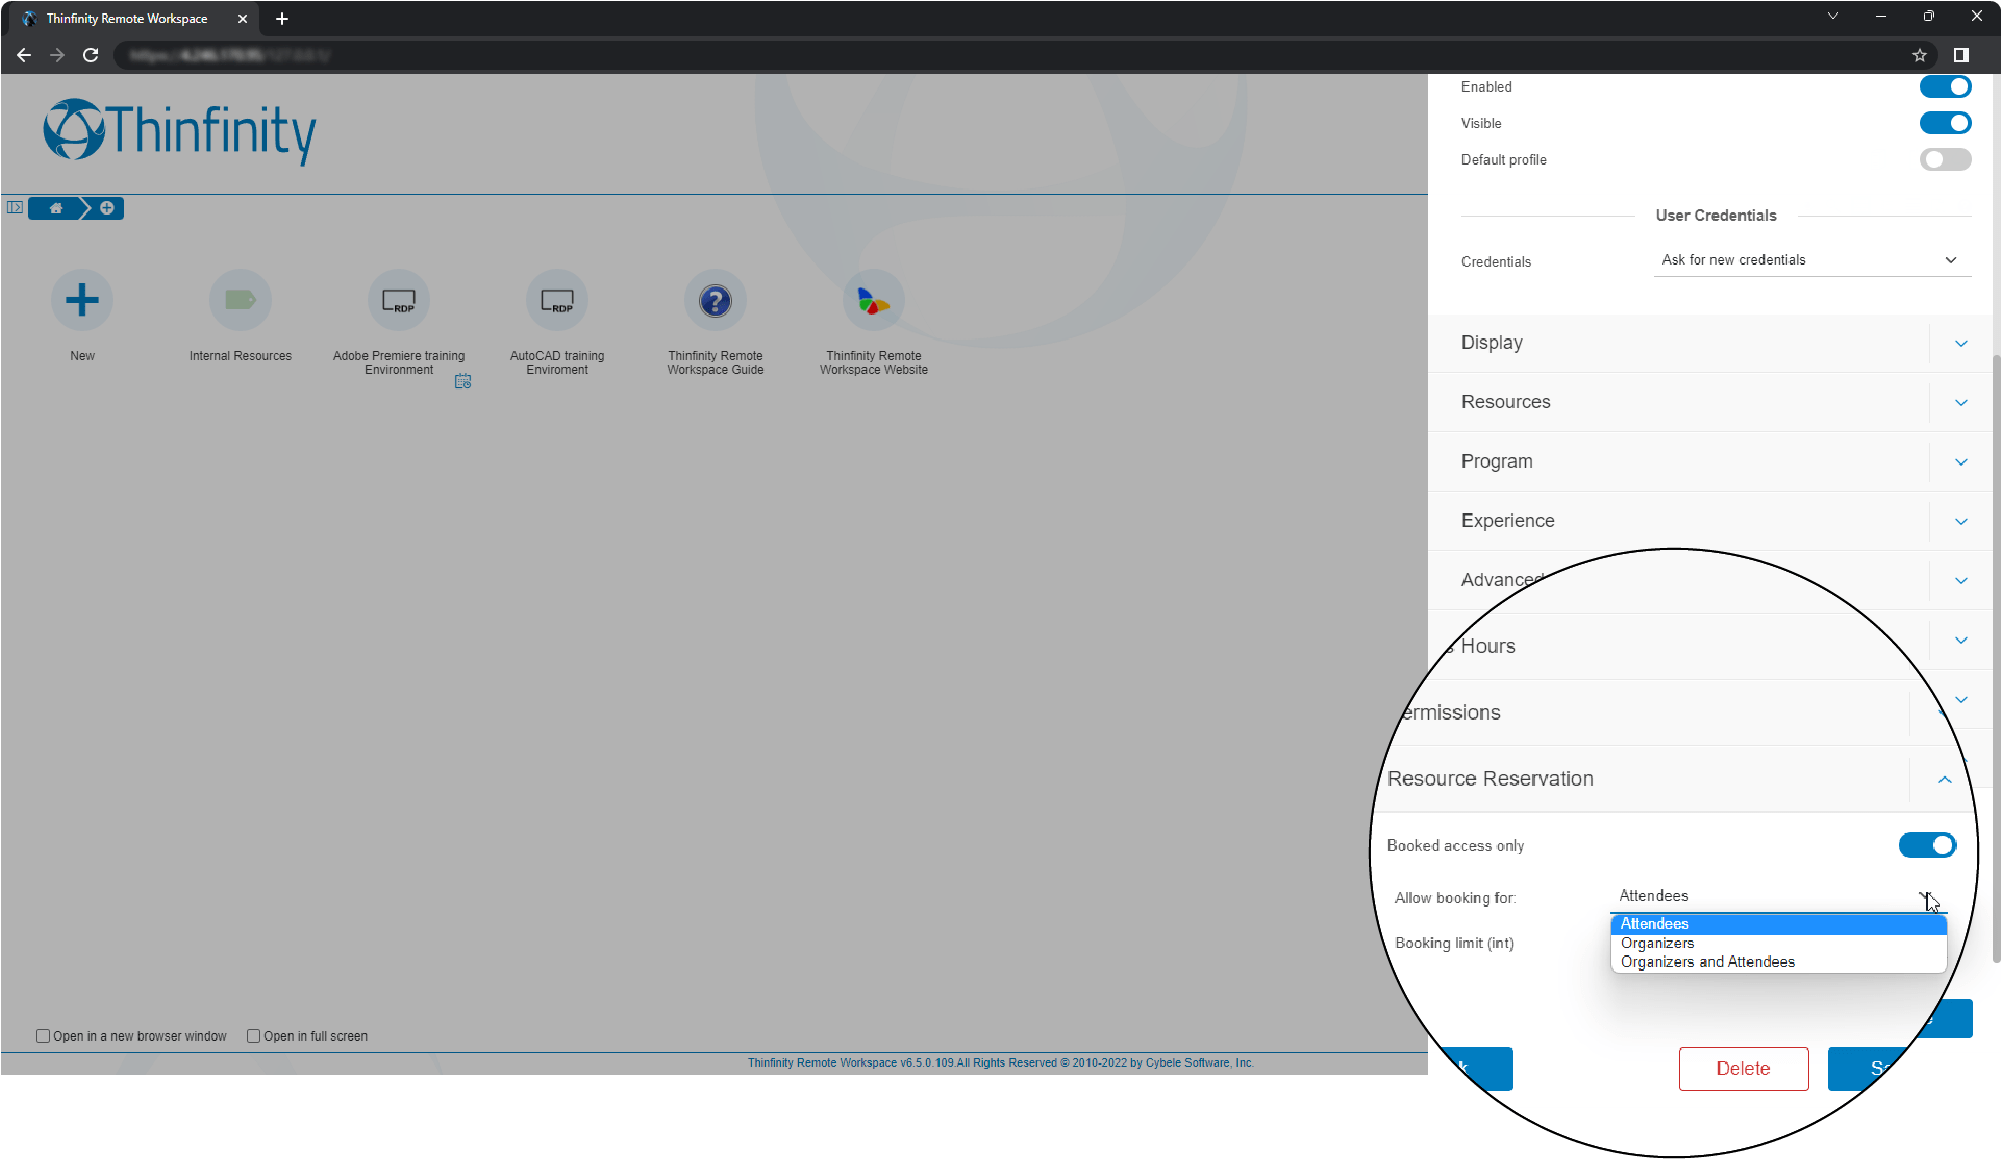Open Thinfinity Remote Workspace Guide icon
2001x1159 pixels.
[715, 300]
